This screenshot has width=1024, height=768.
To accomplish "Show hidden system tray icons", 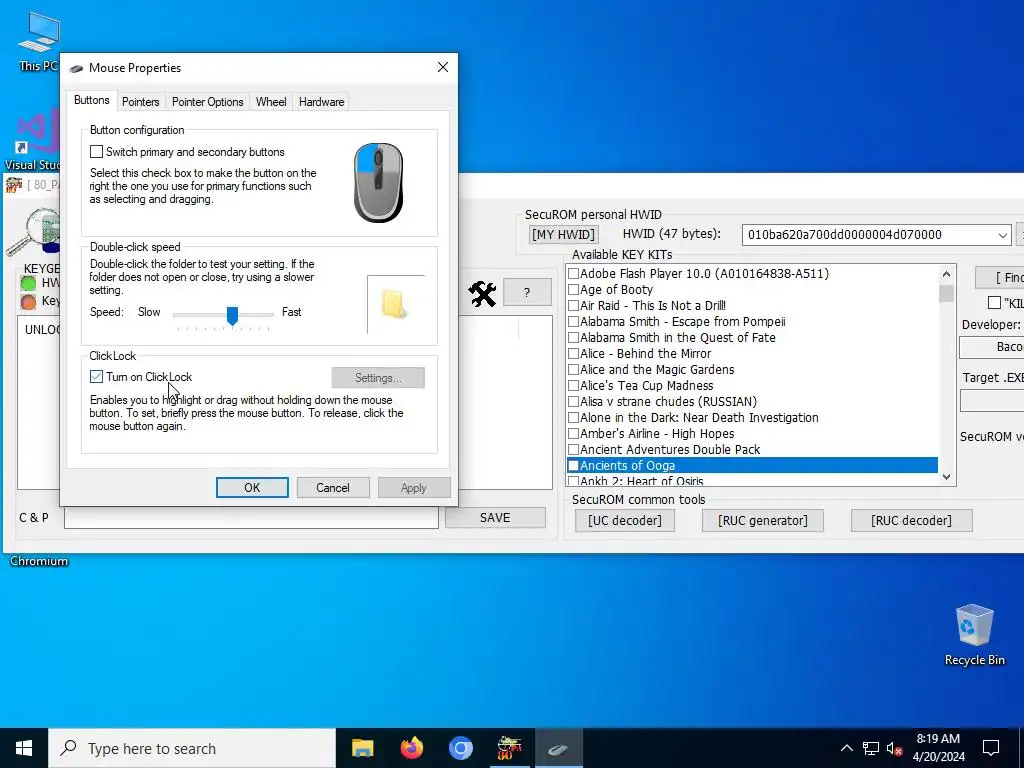I will coord(846,748).
